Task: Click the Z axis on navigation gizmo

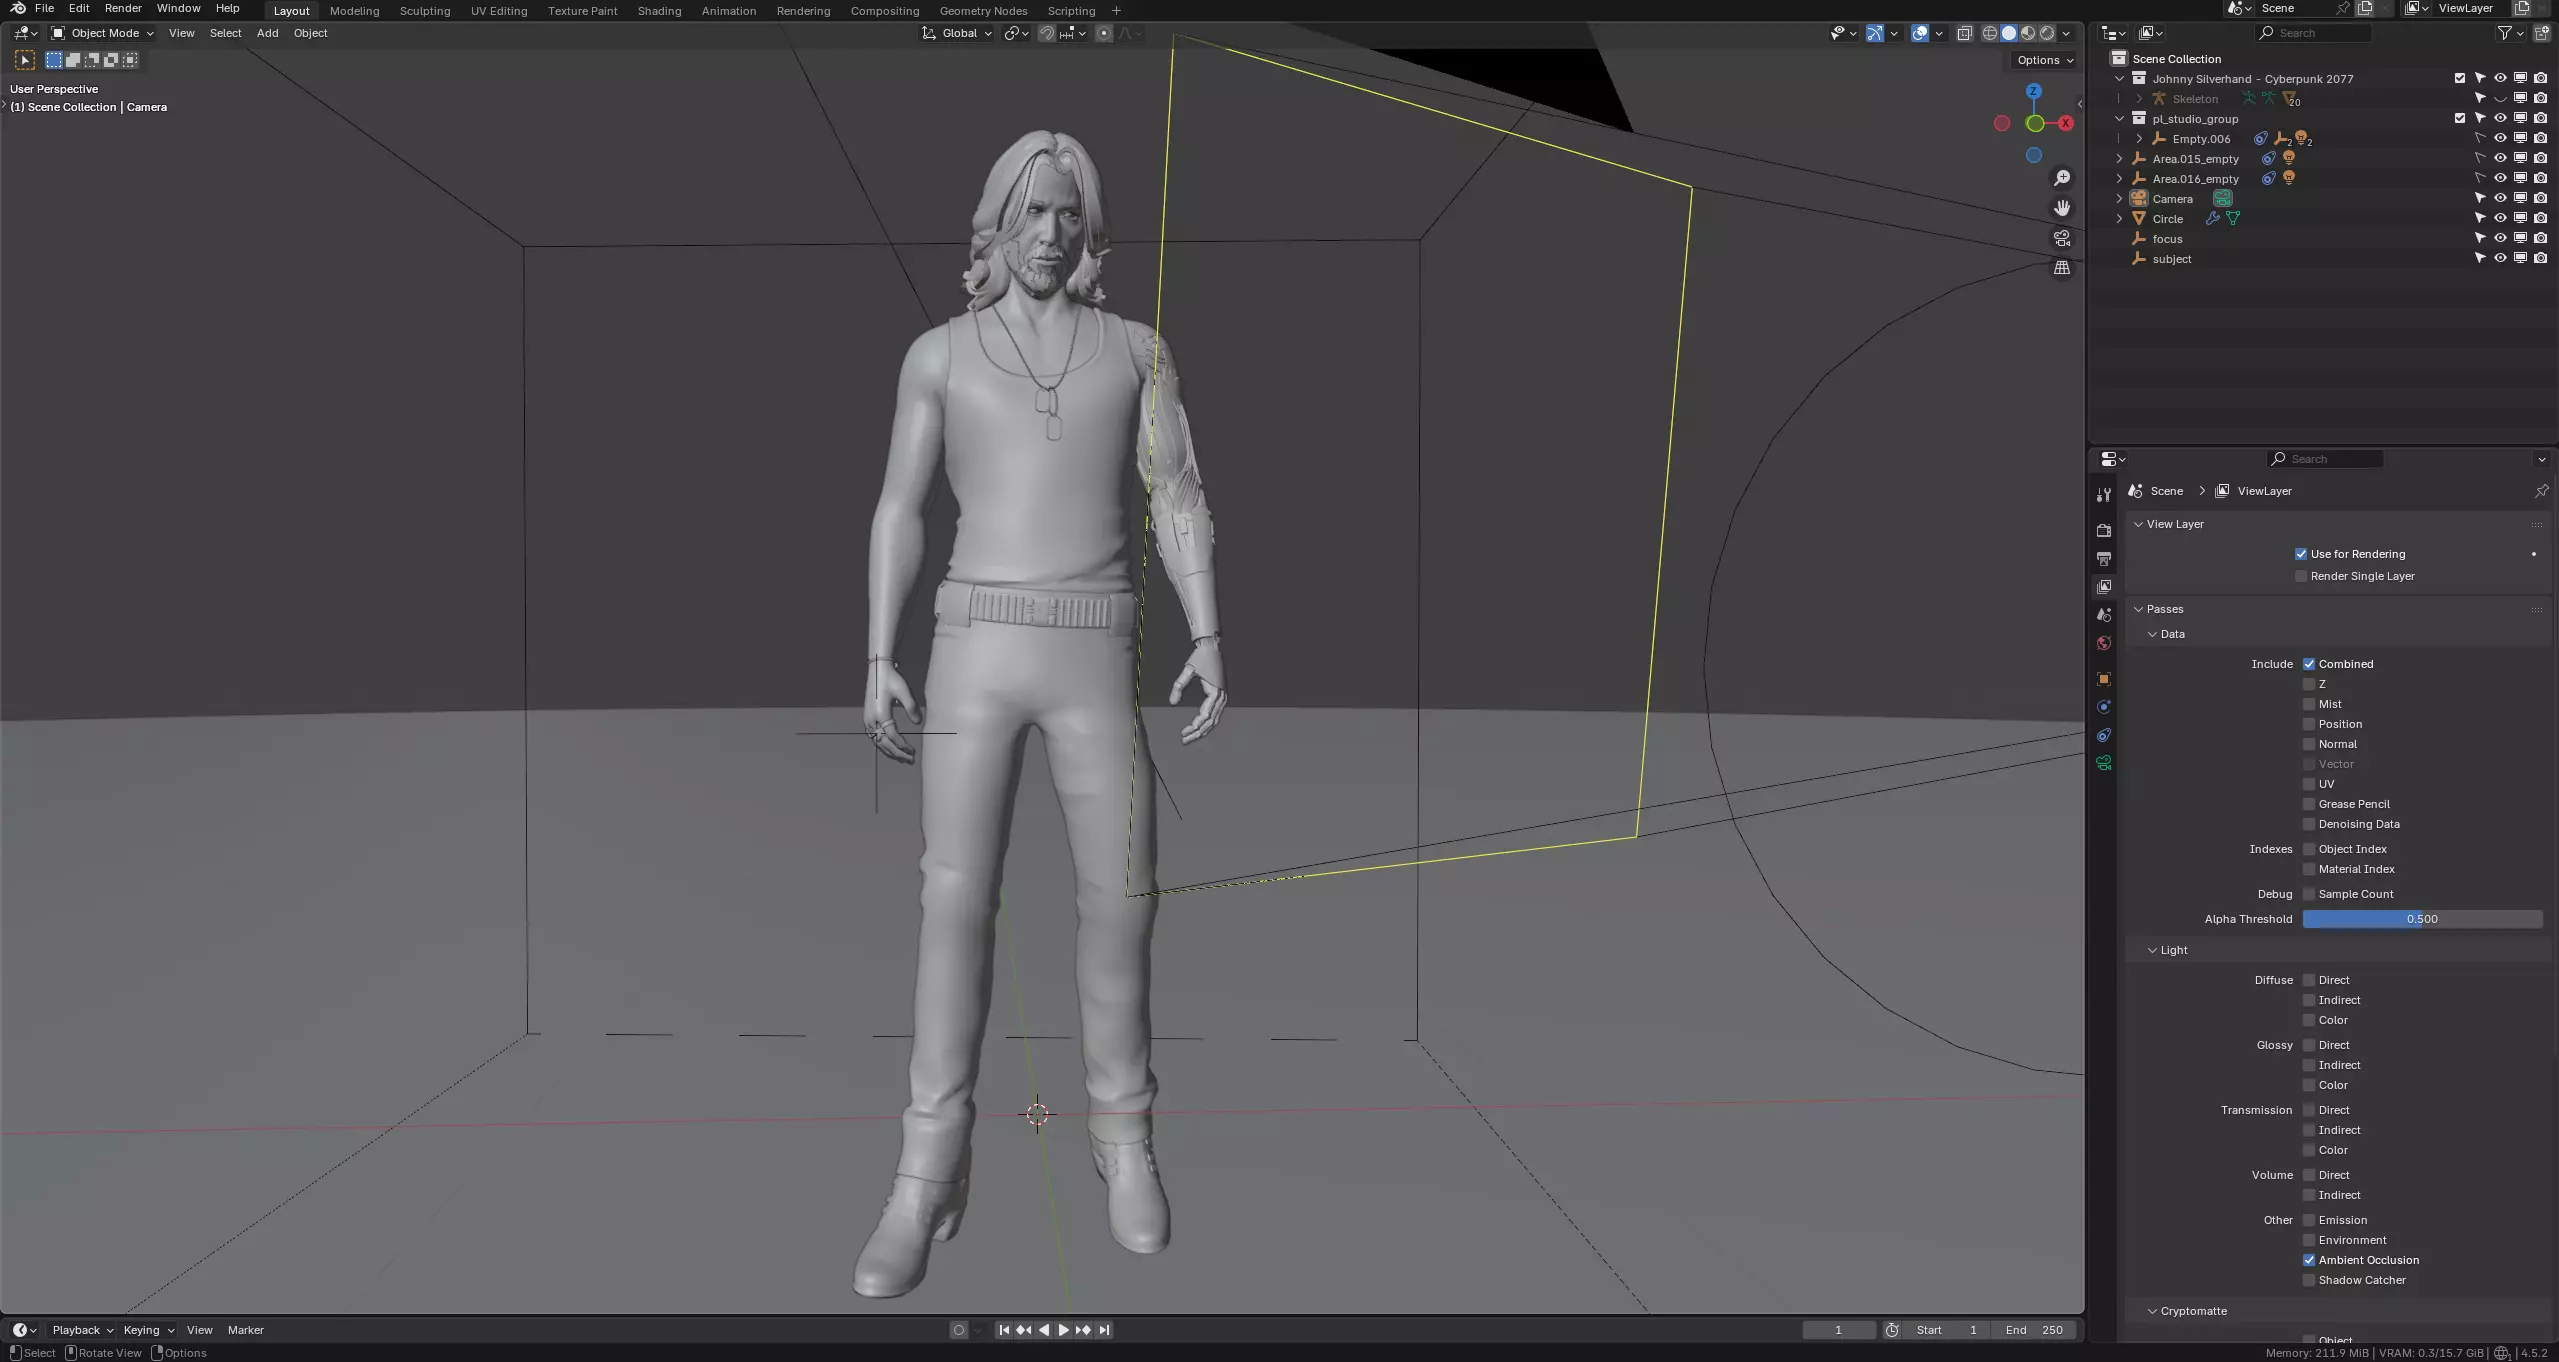Action: pos(2033,91)
